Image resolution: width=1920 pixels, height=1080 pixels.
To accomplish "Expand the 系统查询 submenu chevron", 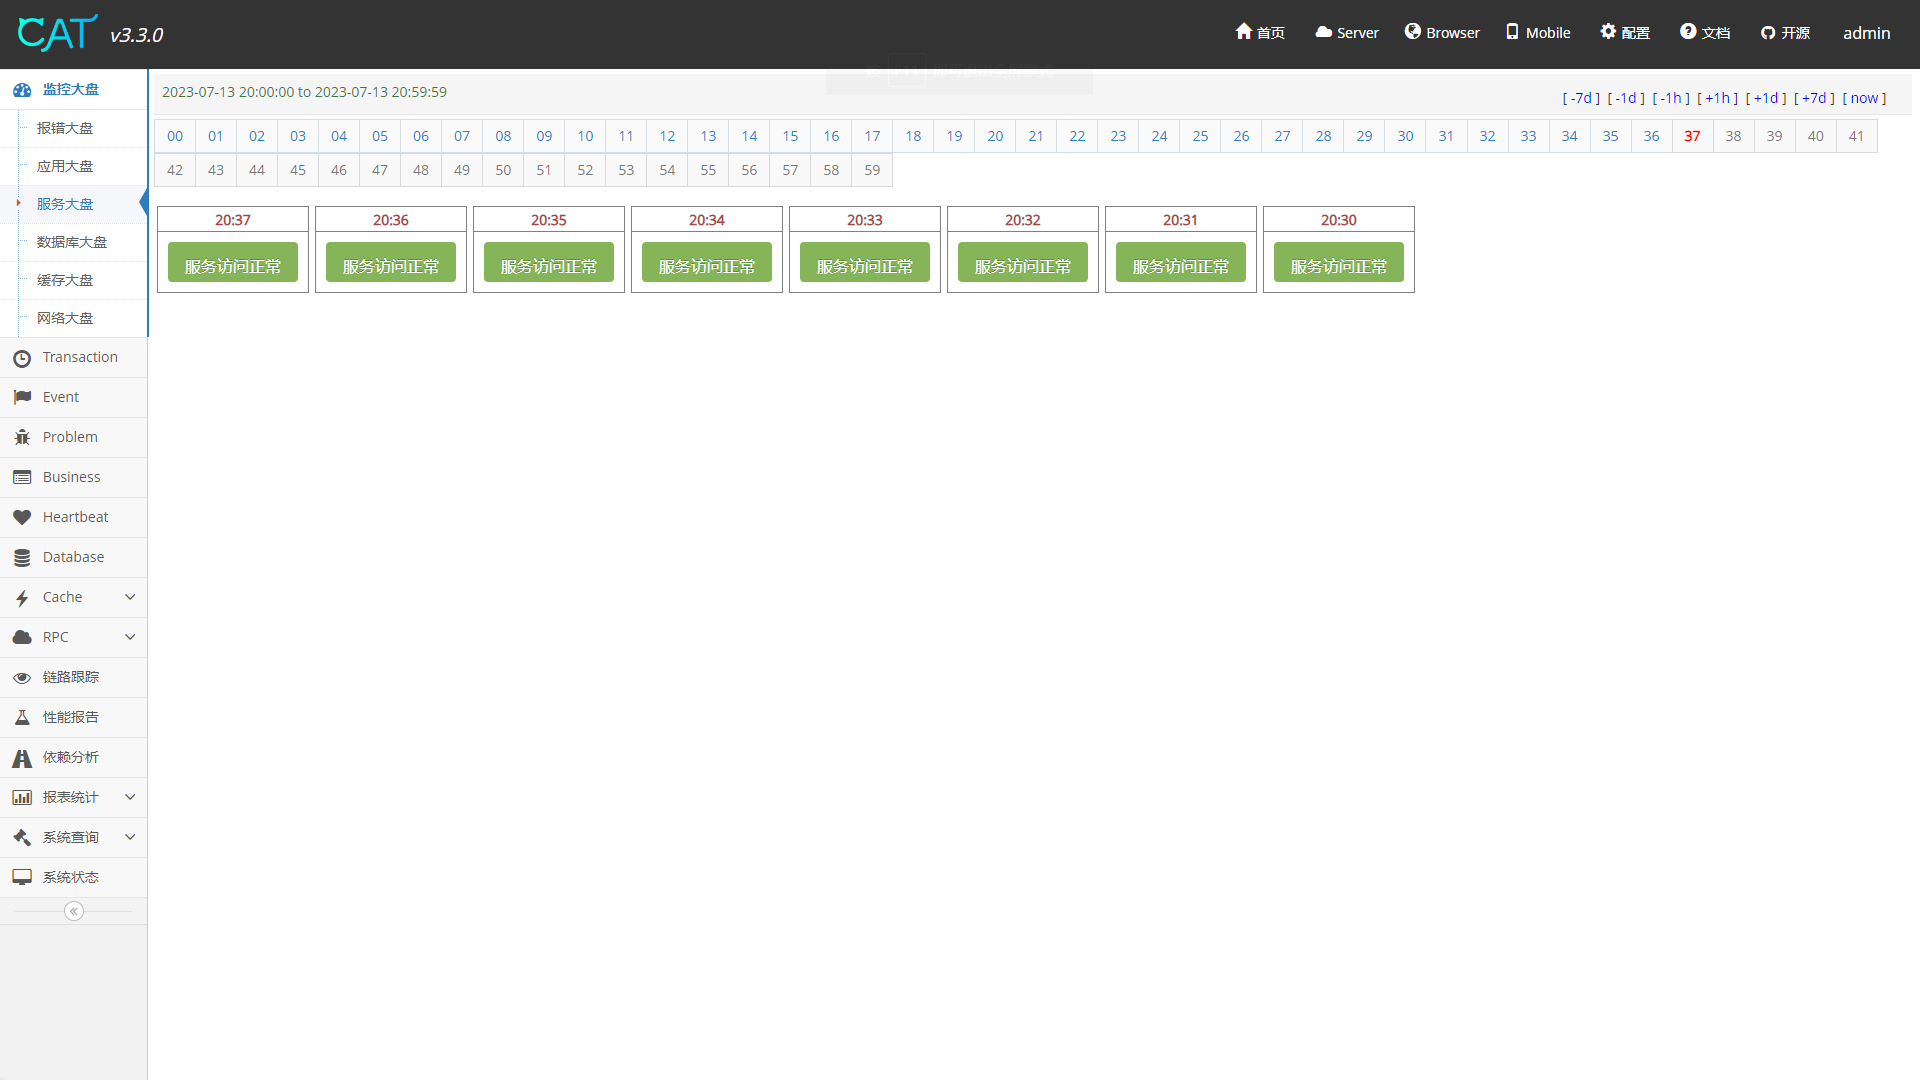I will (x=130, y=837).
